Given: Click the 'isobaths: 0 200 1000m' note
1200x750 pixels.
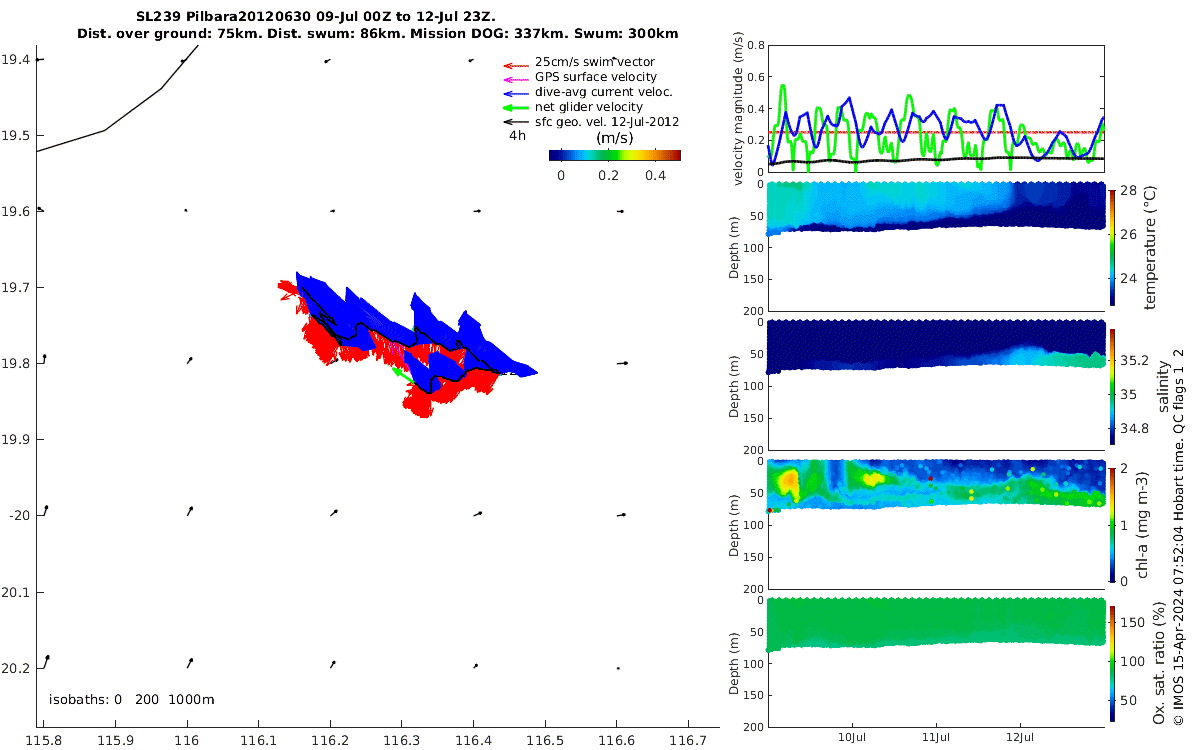Looking at the screenshot, I should [131, 699].
